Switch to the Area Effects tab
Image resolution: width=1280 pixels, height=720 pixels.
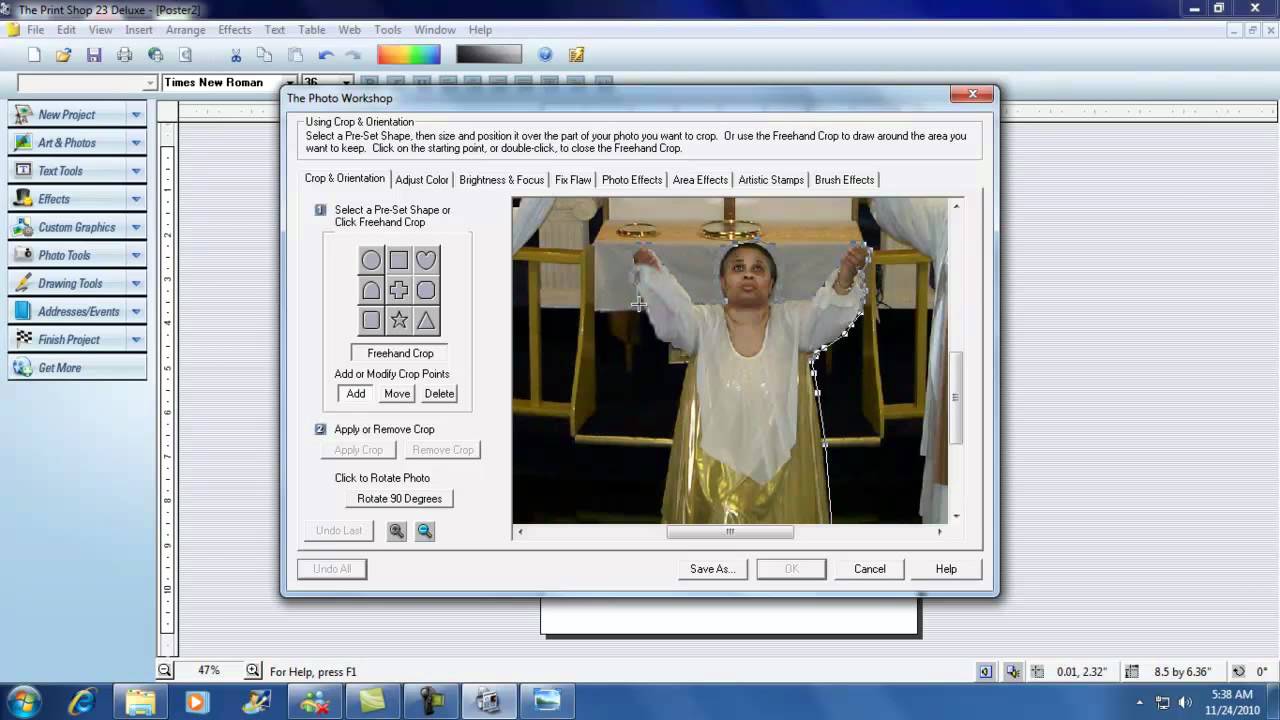[x=700, y=180]
